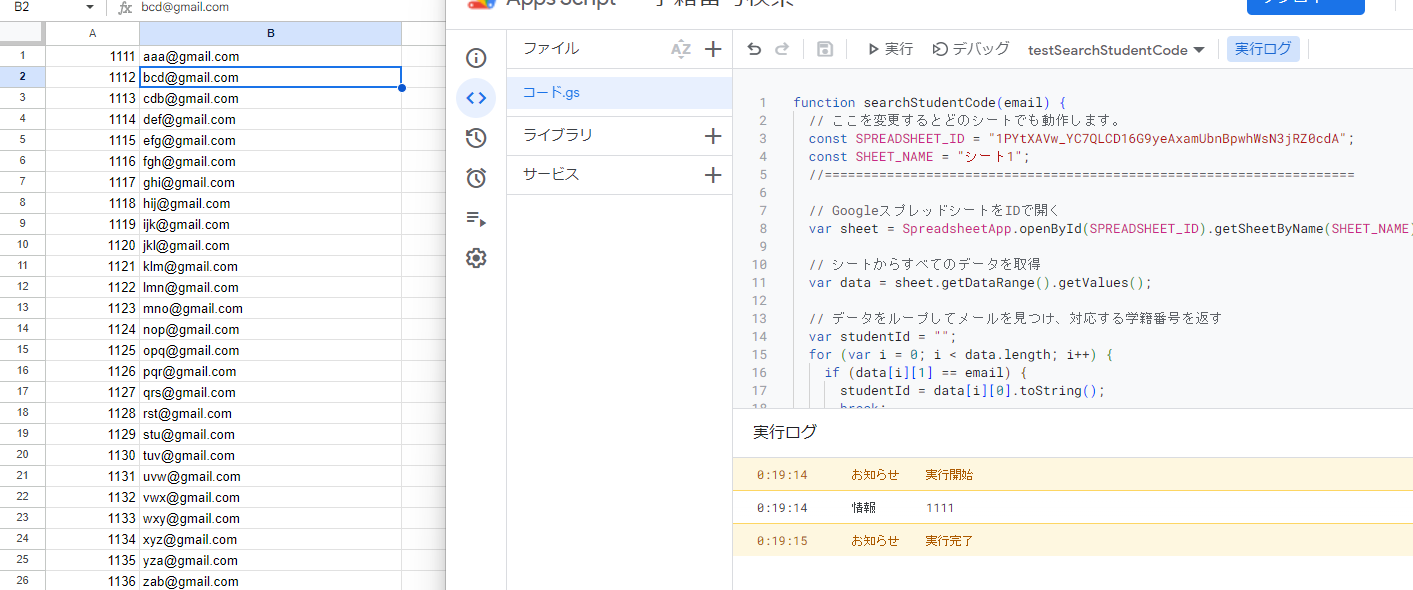Screen dimensions: 1413x590
Task: Click the Redo arrow in editor toolbar
Action: (782, 49)
